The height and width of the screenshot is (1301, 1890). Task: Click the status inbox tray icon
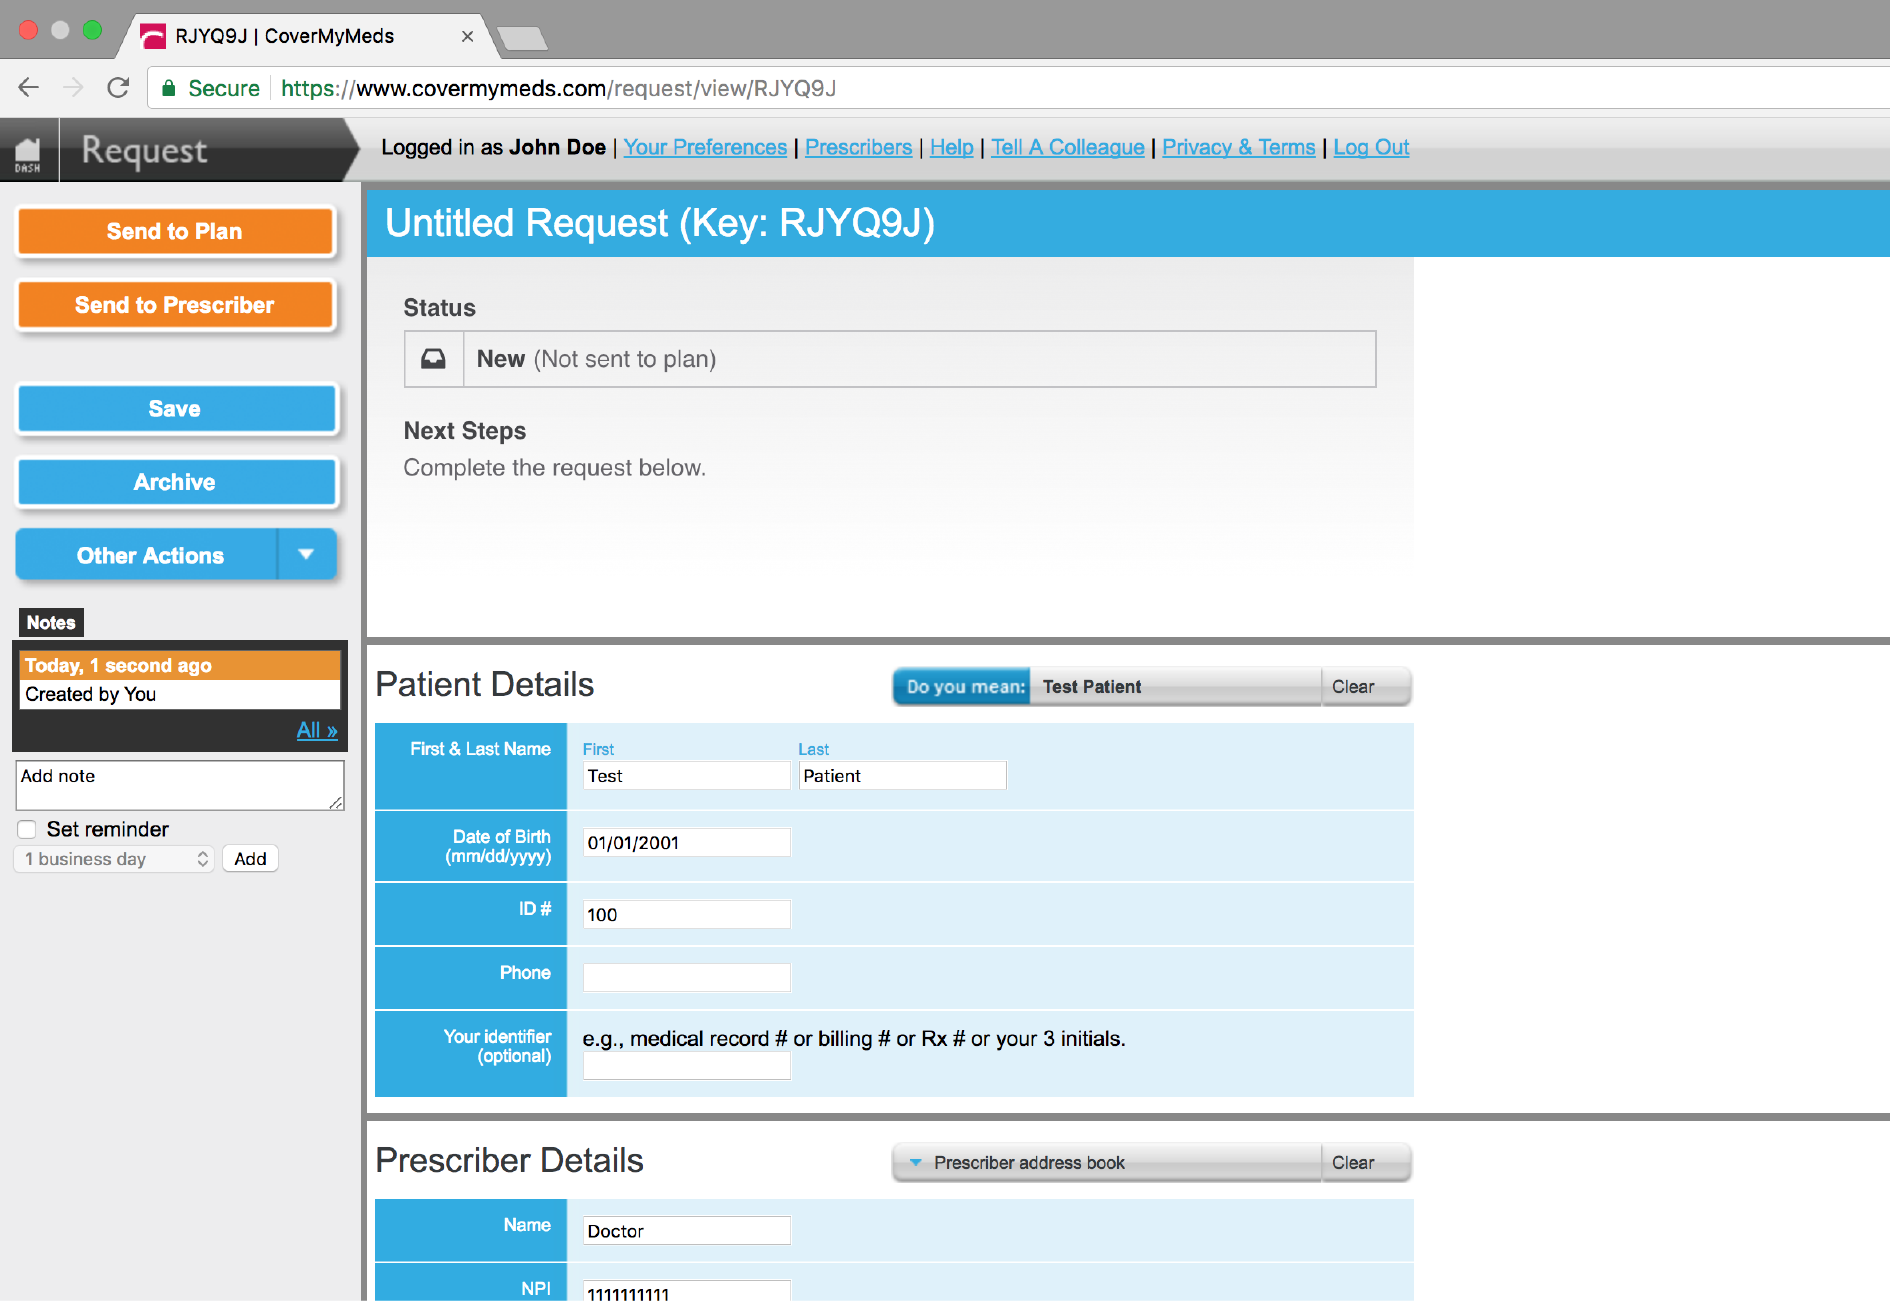pyautogui.click(x=433, y=359)
